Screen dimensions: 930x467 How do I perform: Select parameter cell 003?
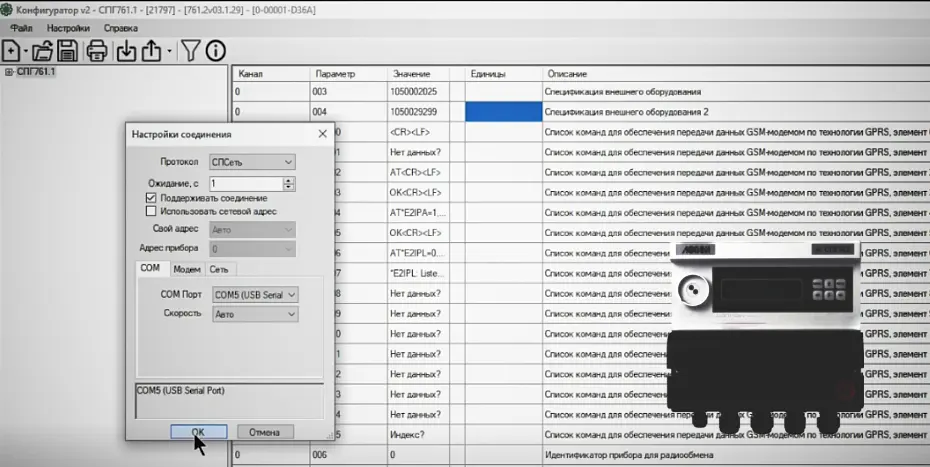click(348, 92)
